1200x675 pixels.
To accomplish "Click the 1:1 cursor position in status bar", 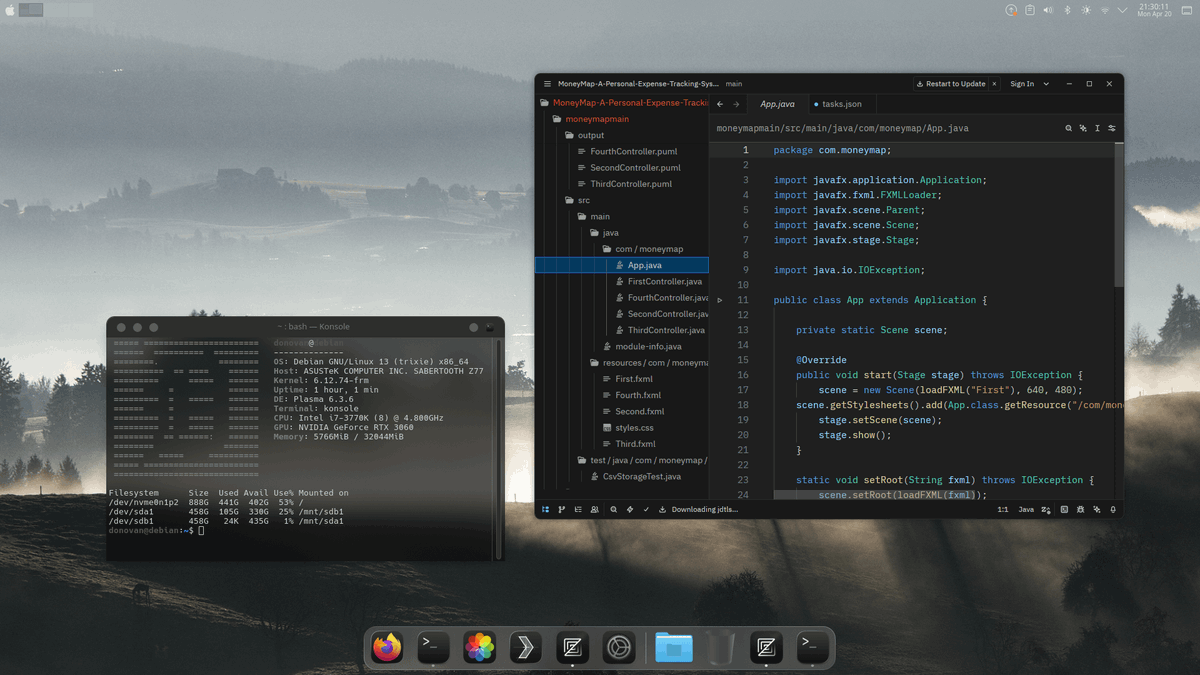I will click(x=1003, y=509).
